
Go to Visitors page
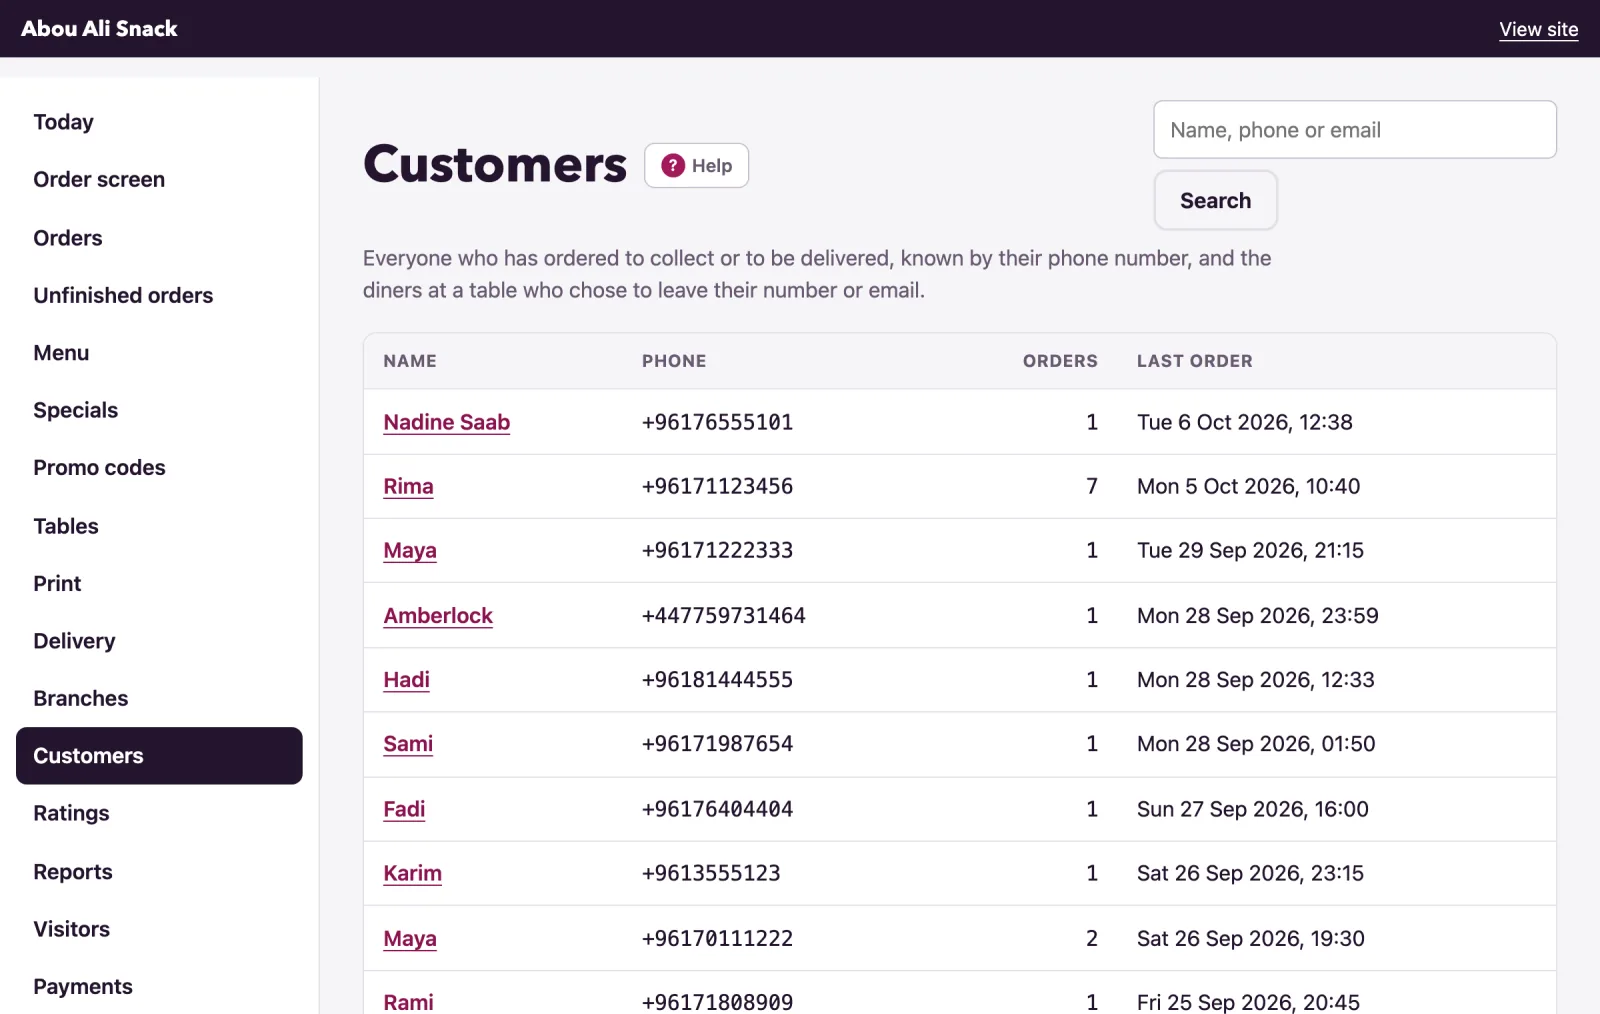pyautogui.click(x=71, y=929)
